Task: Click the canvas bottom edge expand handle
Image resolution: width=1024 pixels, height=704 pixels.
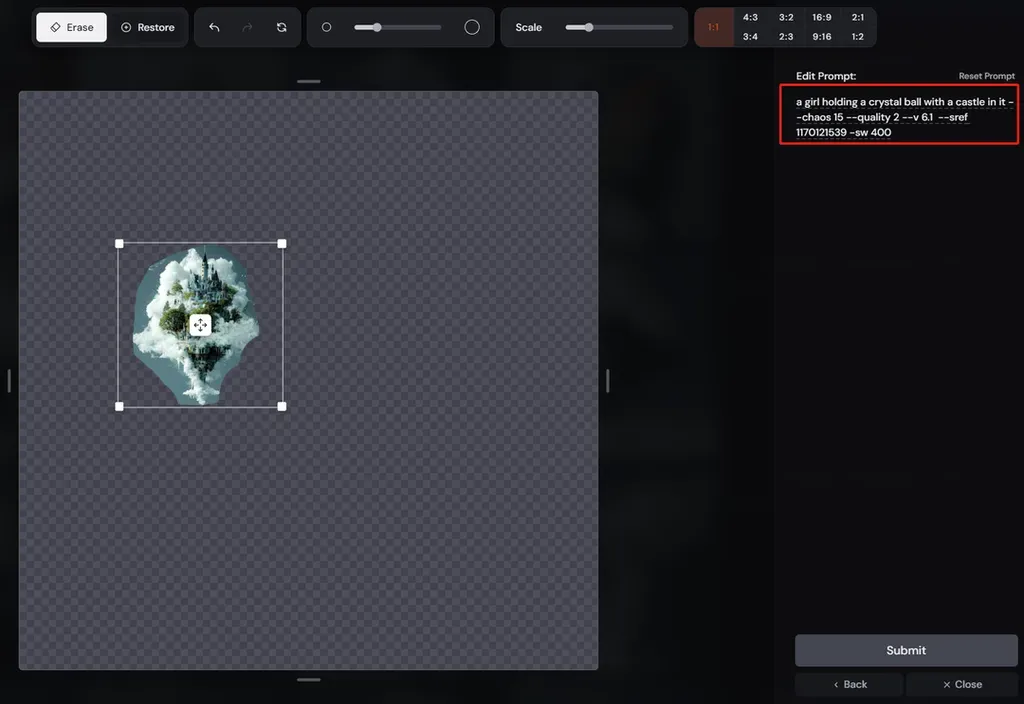Action: [308, 680]
